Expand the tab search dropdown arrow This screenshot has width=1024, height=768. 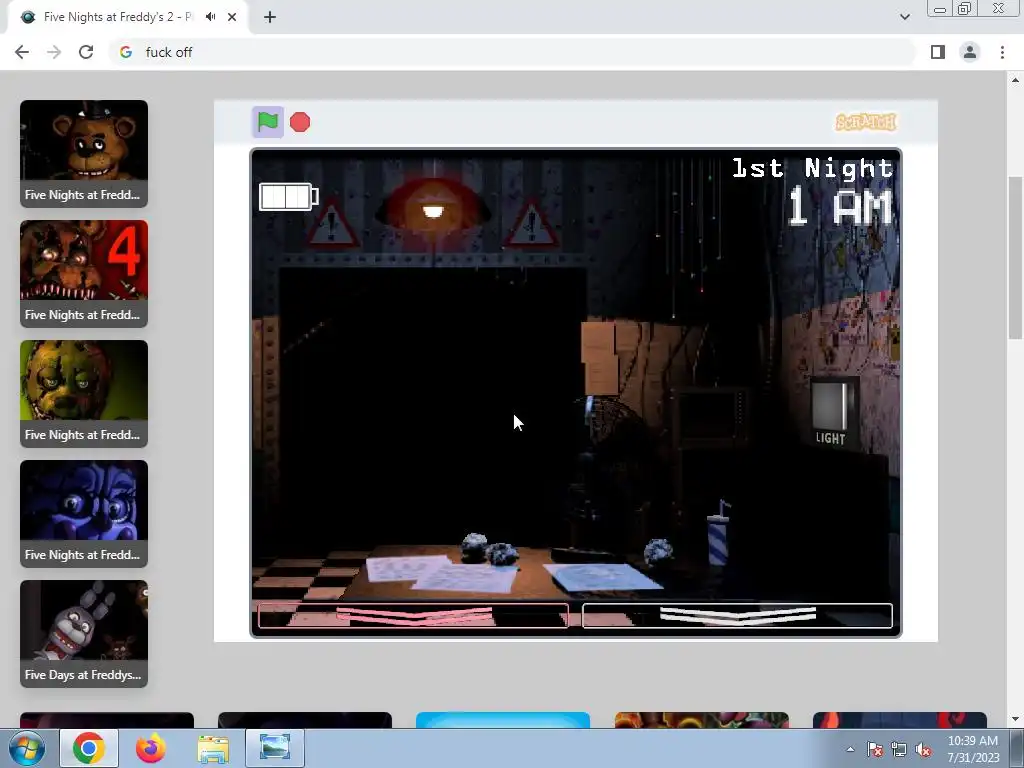click(x=904, y=17)
